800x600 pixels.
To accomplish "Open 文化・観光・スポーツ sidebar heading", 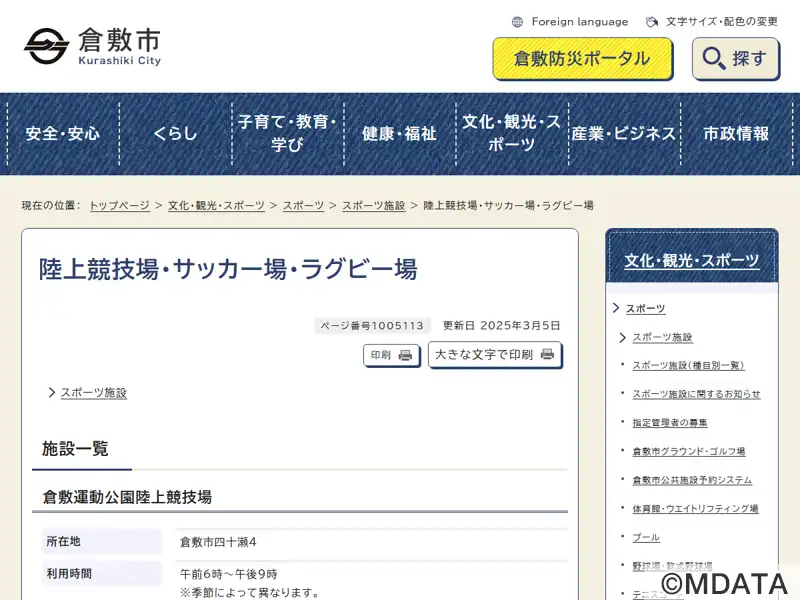I will pyautogui.click(x=691, y=261).
